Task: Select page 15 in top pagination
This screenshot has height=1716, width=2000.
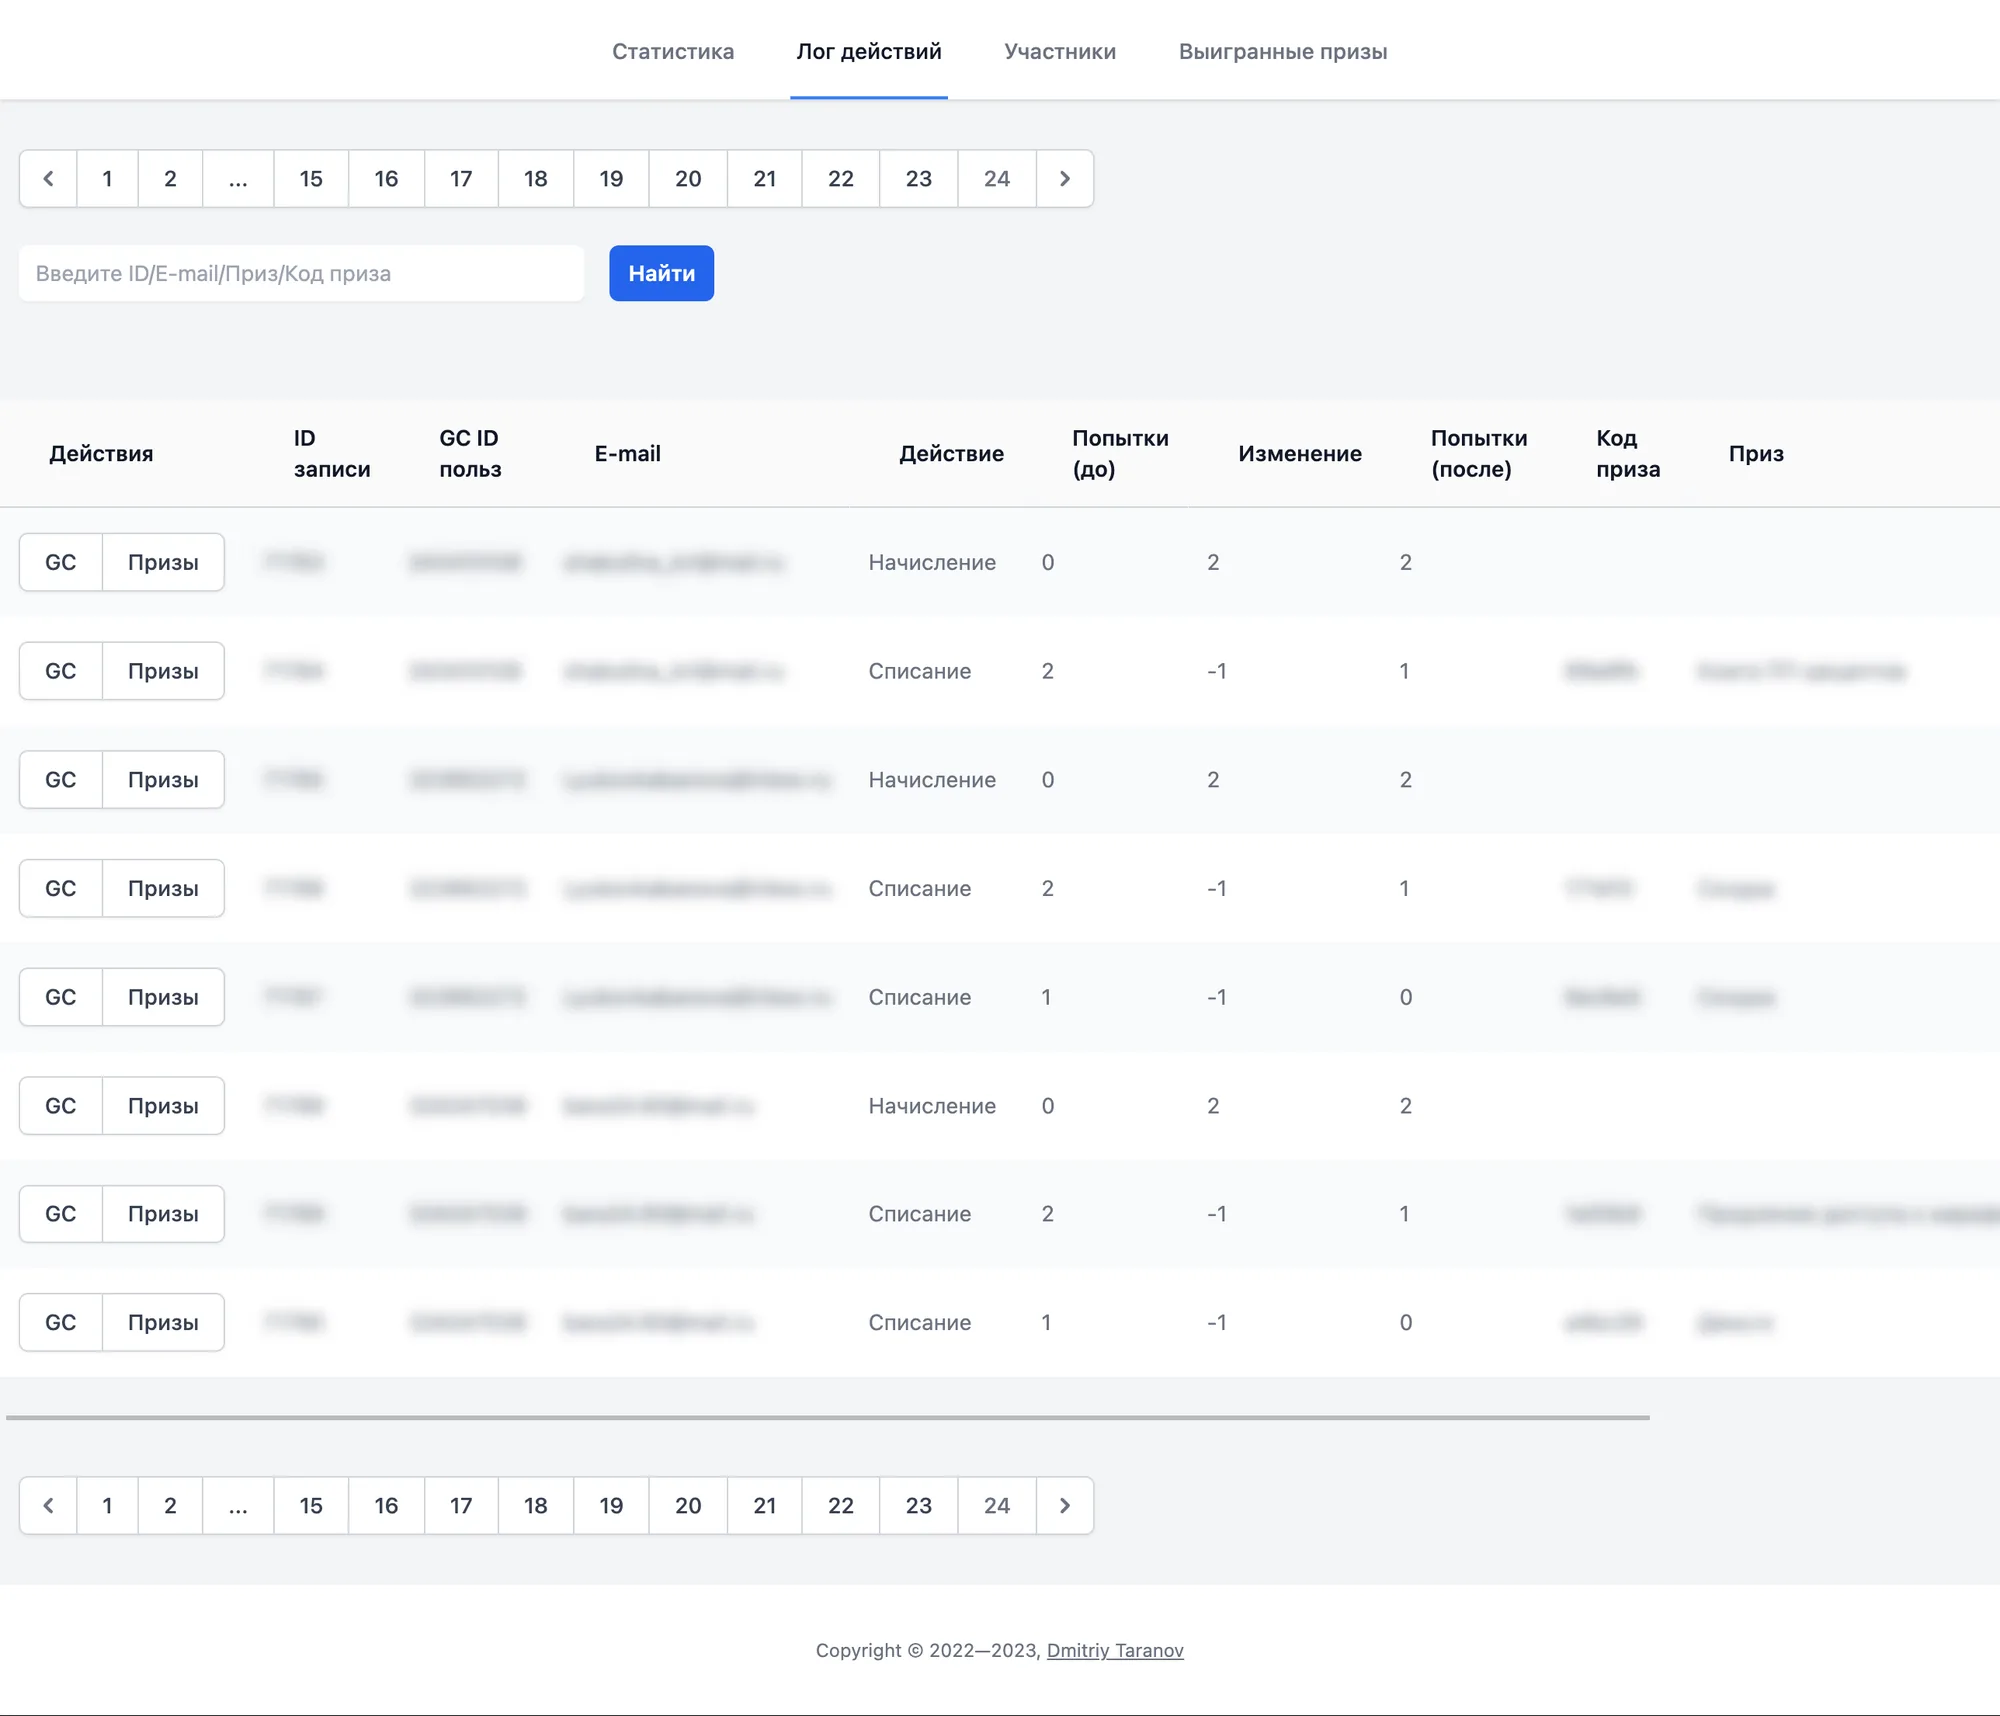Action: click(311, 179)
